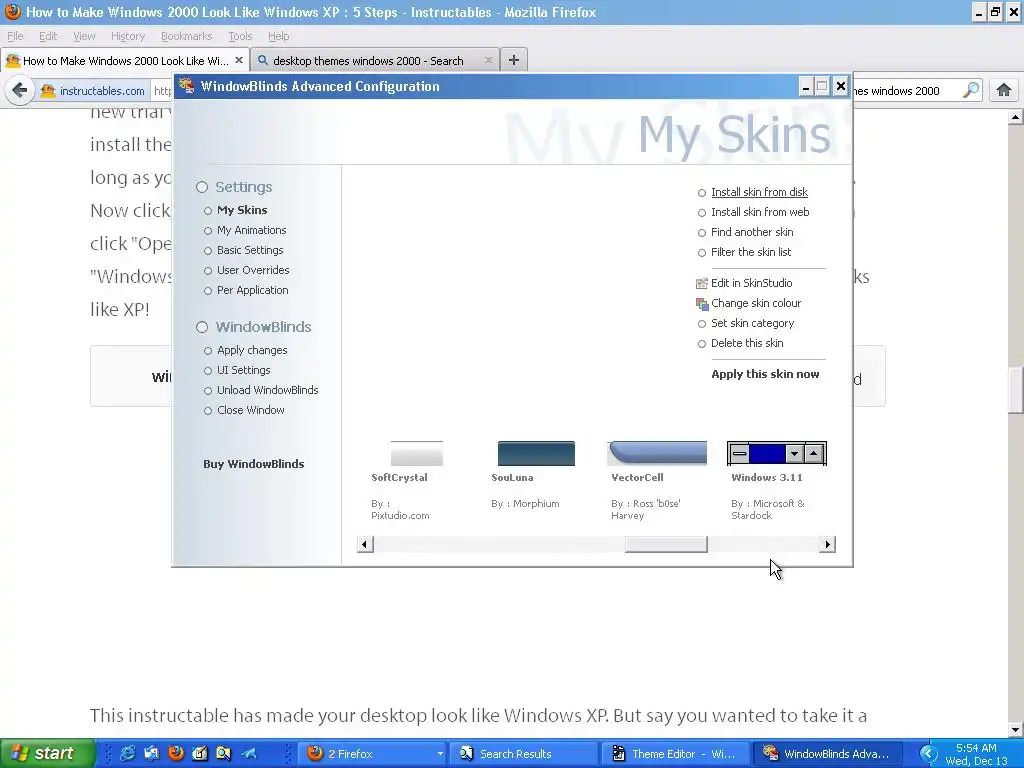Click the search magnifier in Firefox search box
The image size is (1024, 768).
(971, 90)
